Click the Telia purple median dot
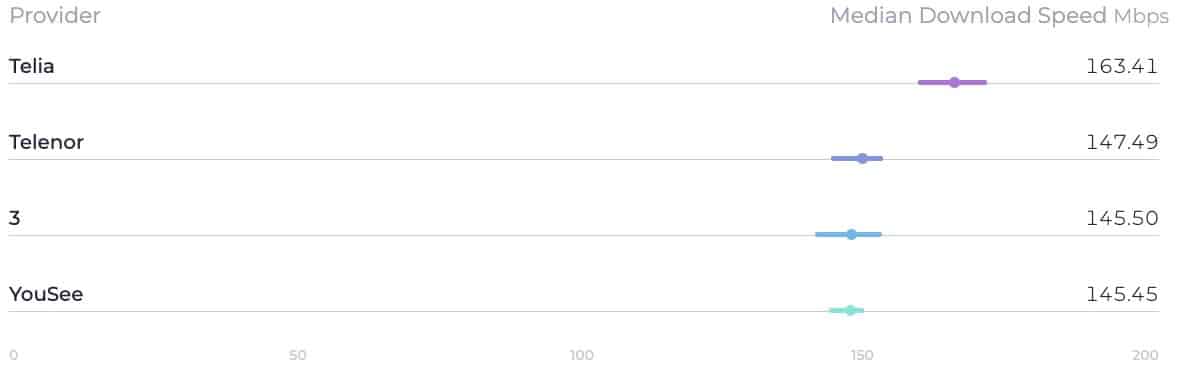The image size is (1177, 389). click(x=954, y=82)
